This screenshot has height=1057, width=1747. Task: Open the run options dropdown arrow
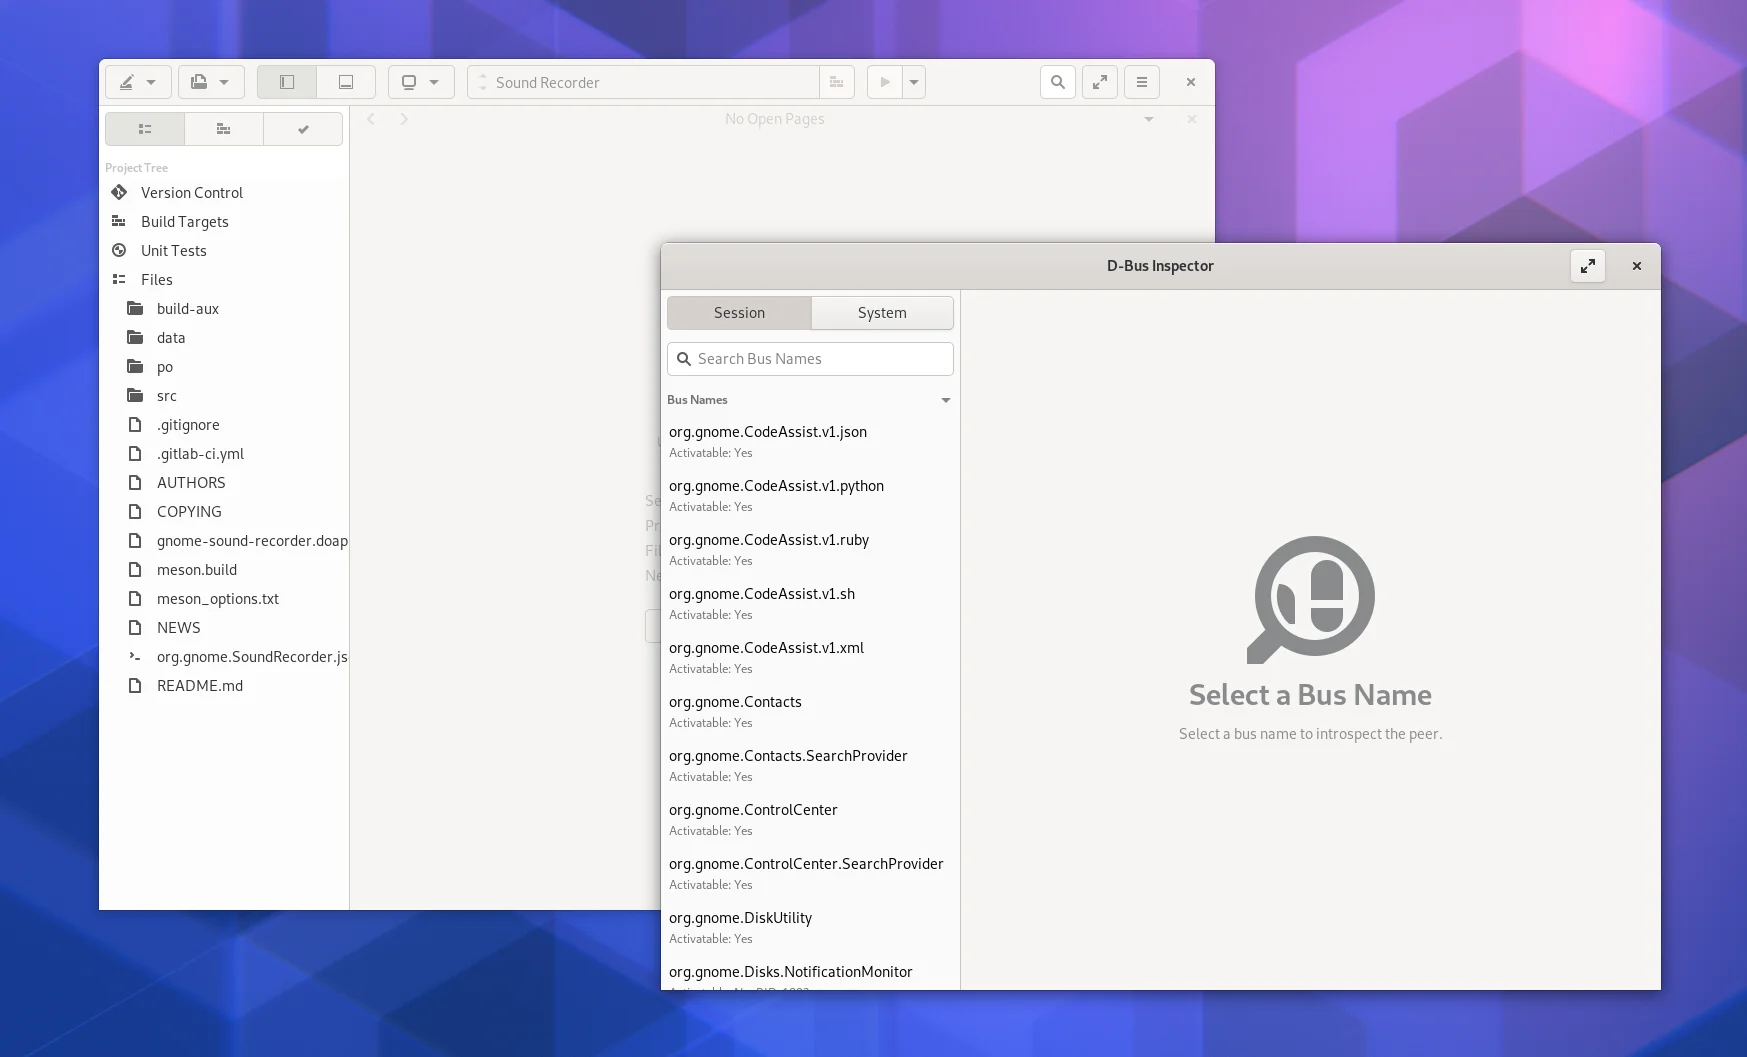click(x=914, y=82)
